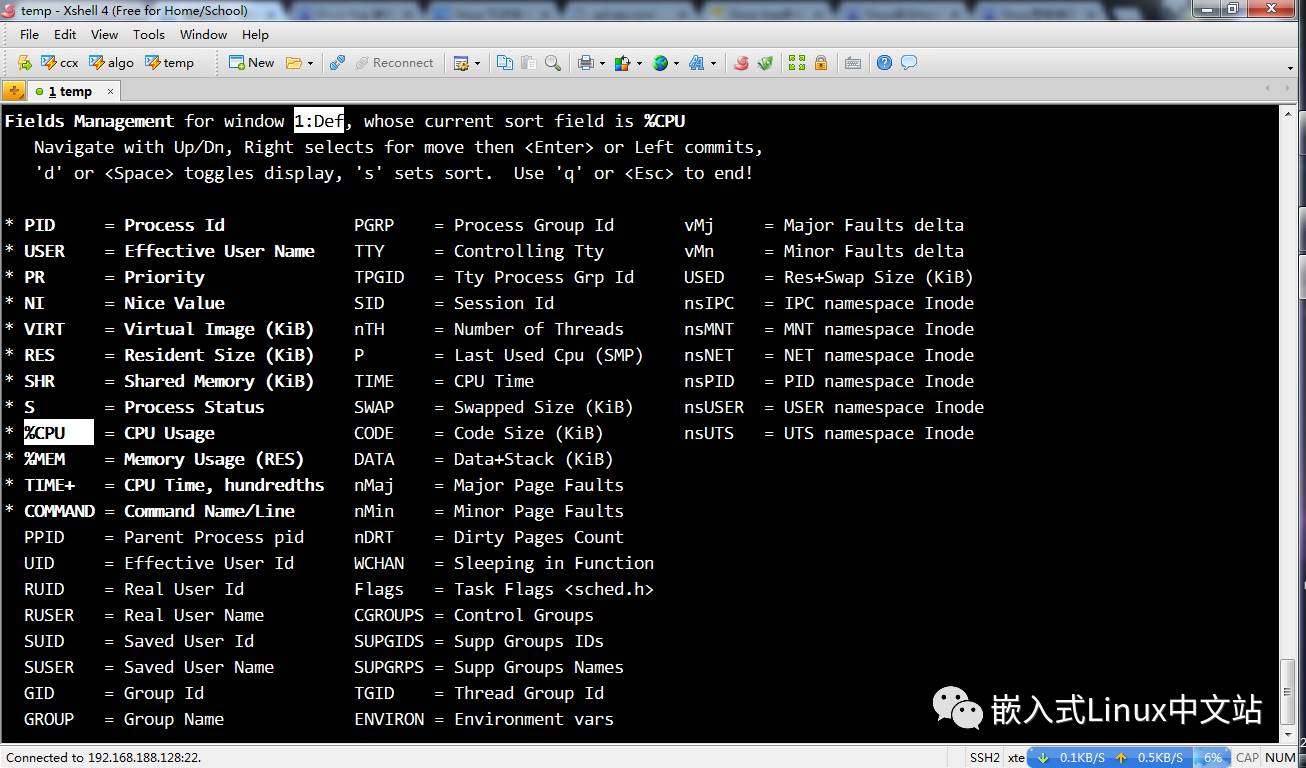Close the '1 temp' tab
Viewport: 1306px width, 768px height.
click(x=110, y=91)
